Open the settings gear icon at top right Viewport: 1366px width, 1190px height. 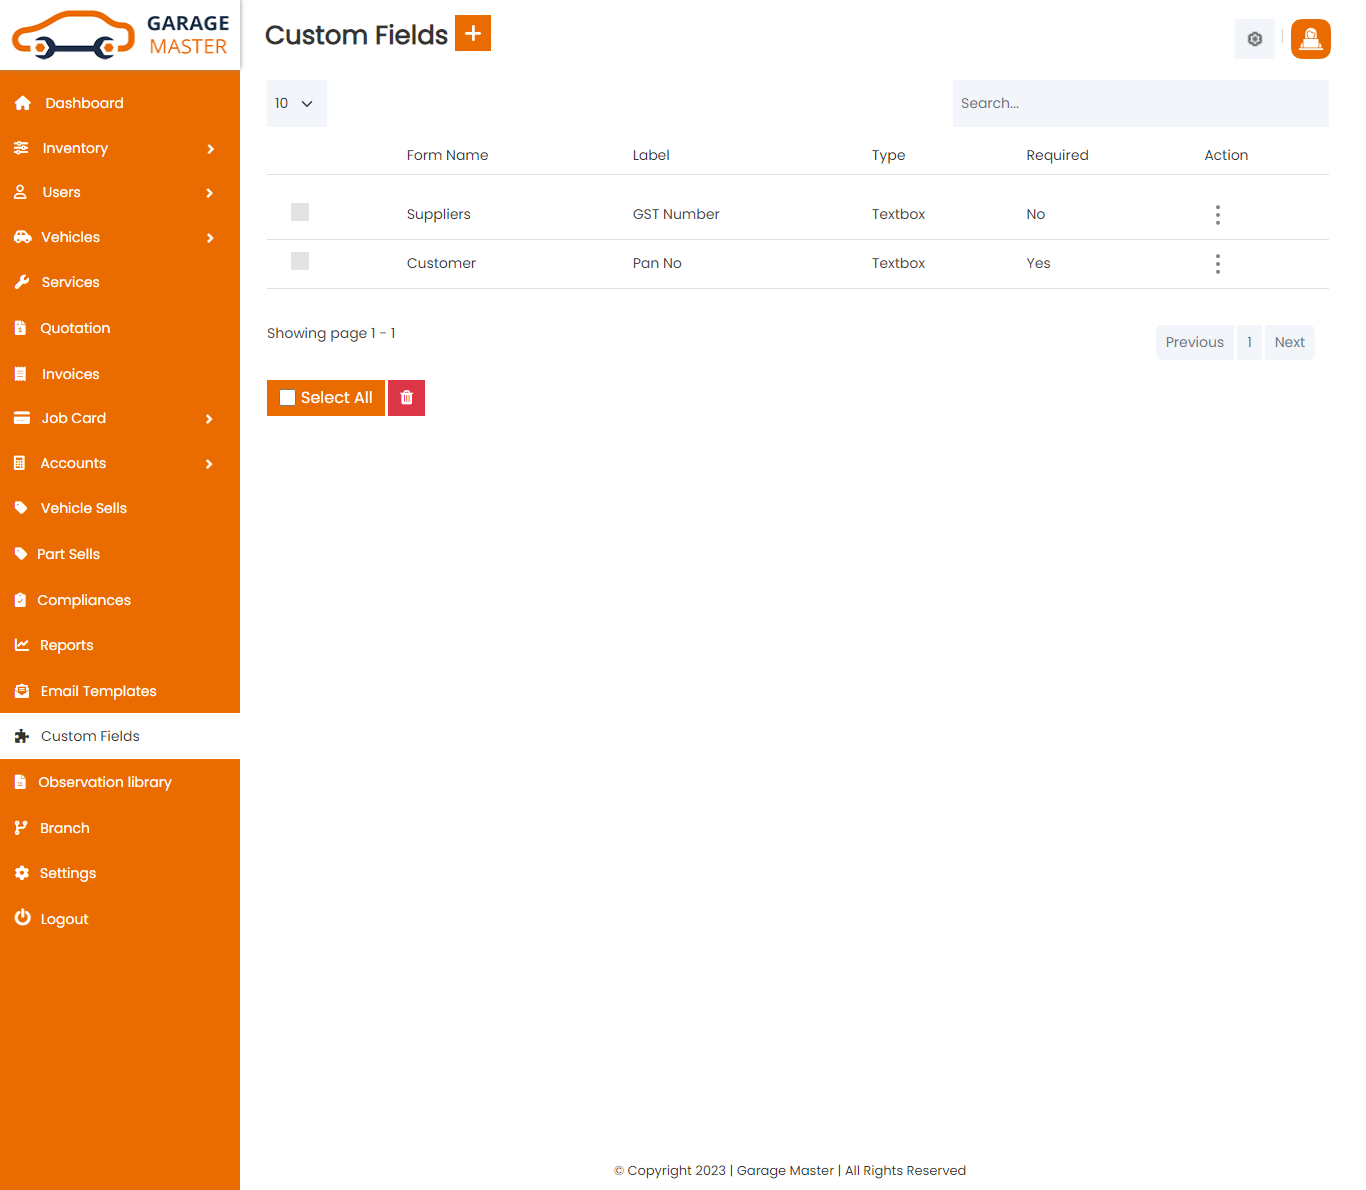tap(1254, 39)
